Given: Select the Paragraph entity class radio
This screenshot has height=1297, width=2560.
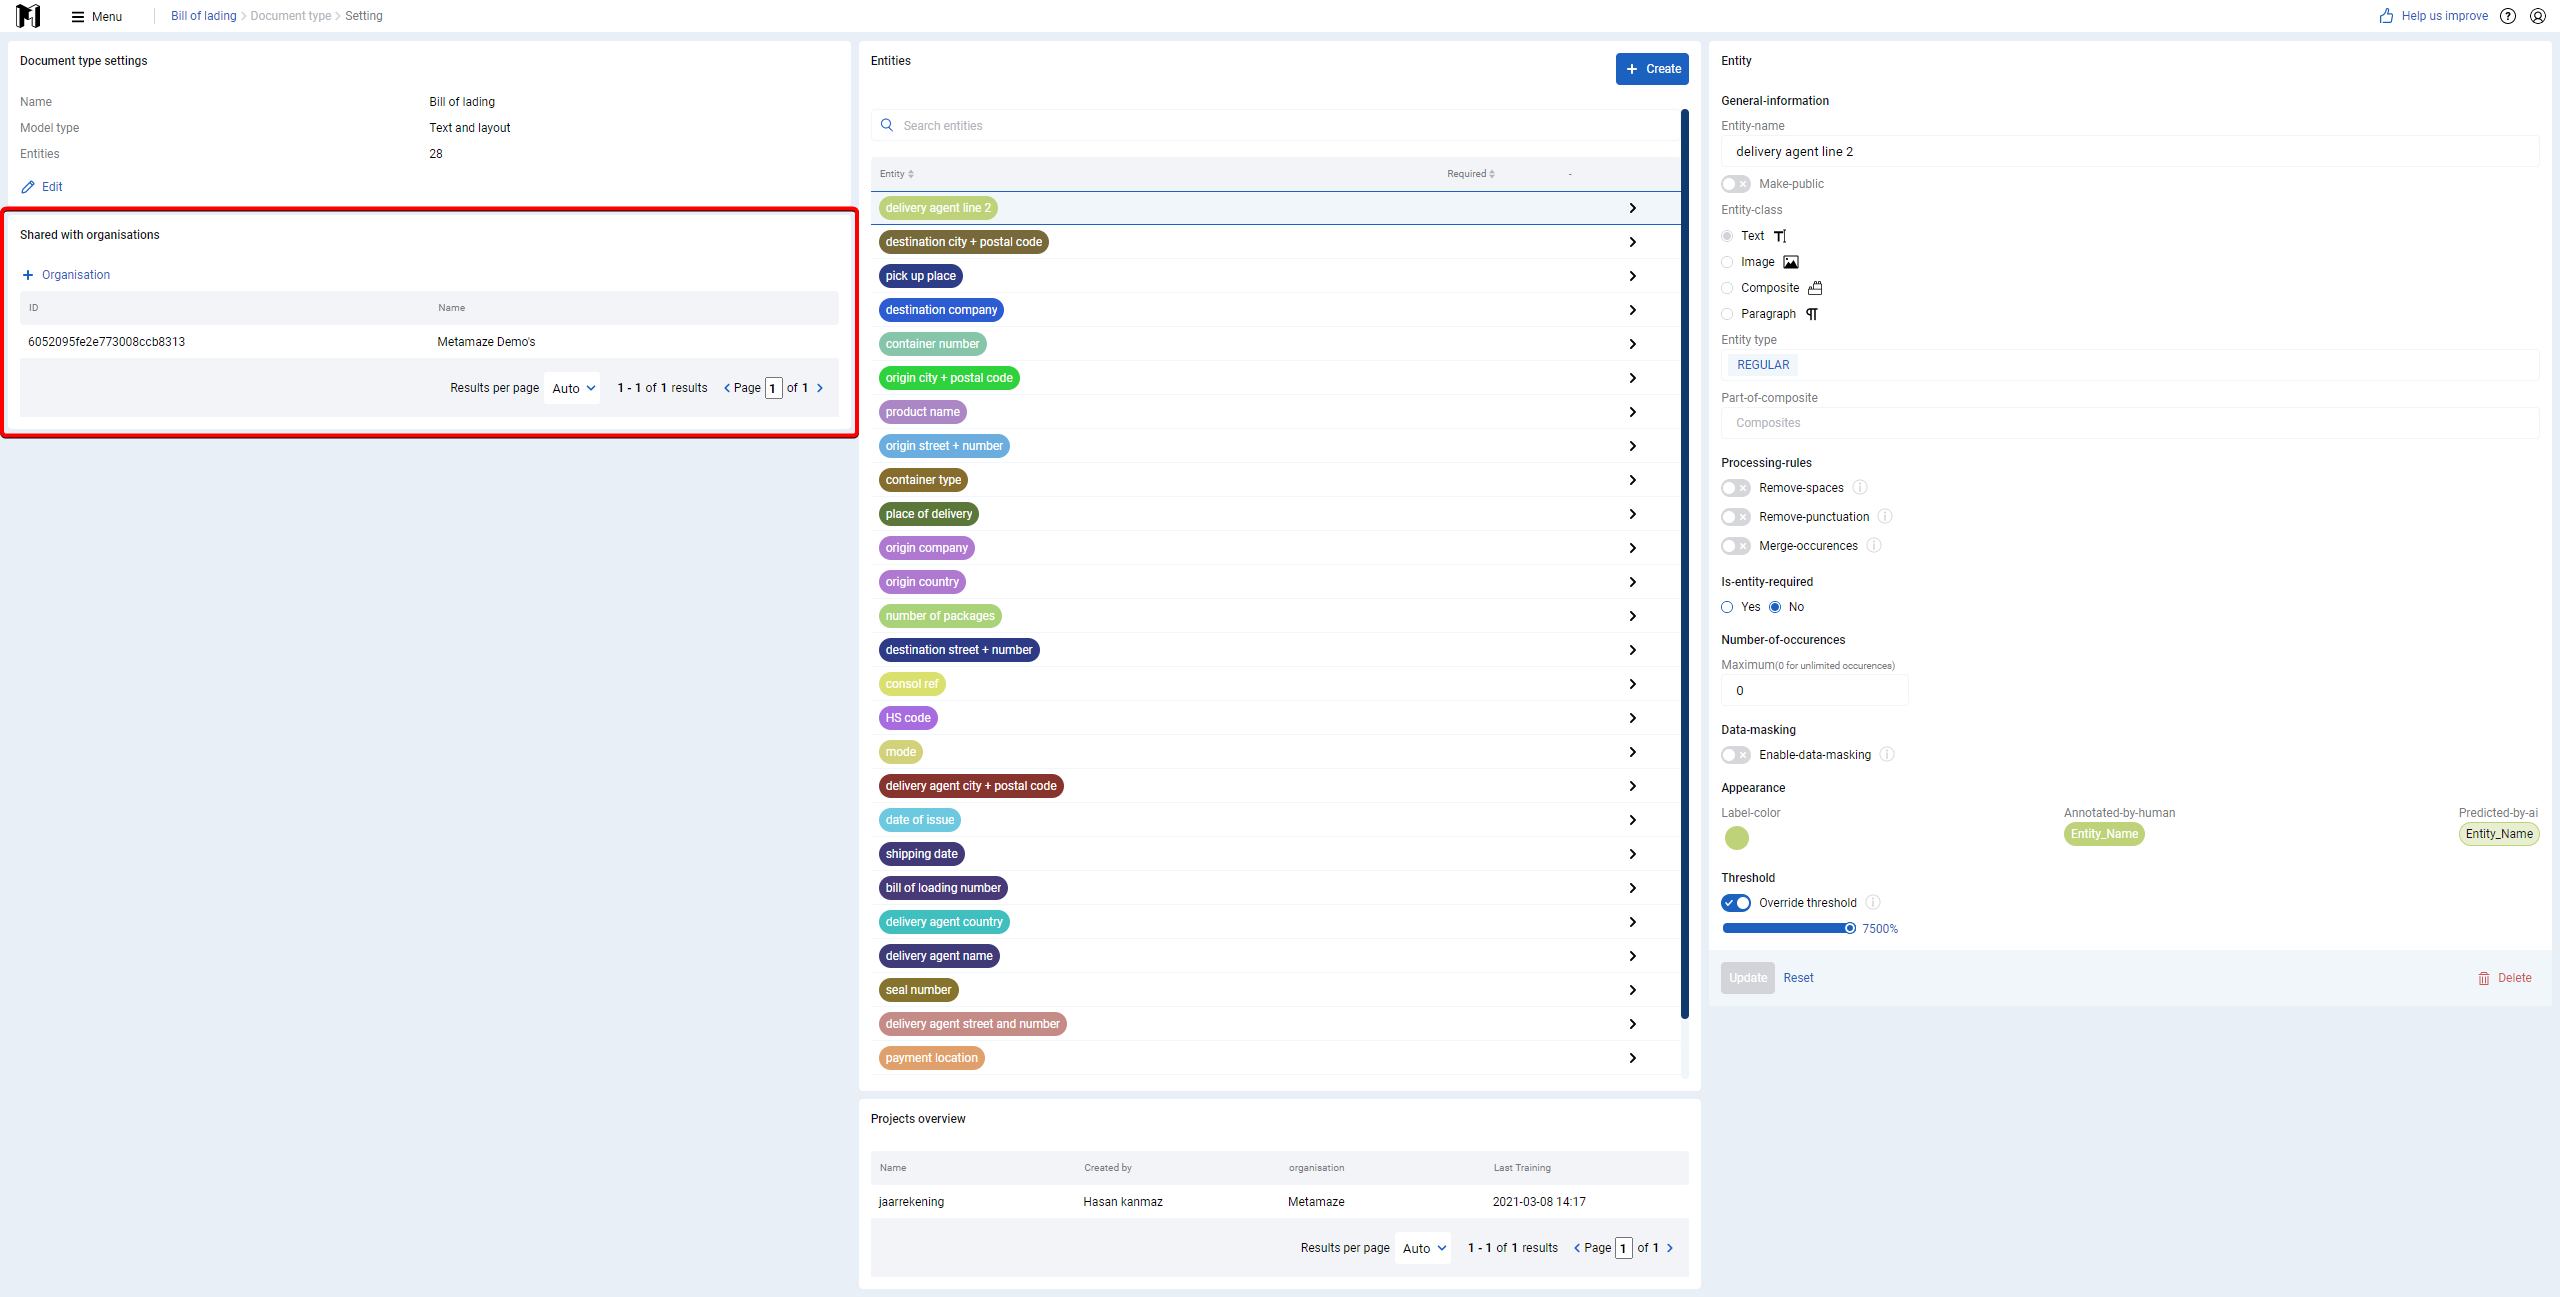Looking at the screenshot, I should pyautogui.click(x=1727, y=314).
